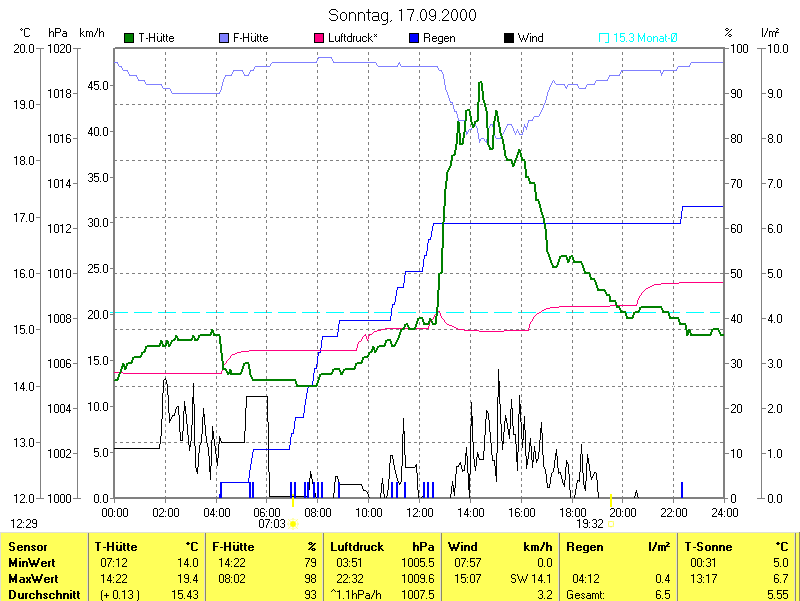Click the T-Sonne column header in the table
The height and width of the screenshot is (601, 800).
coord(709,547)
